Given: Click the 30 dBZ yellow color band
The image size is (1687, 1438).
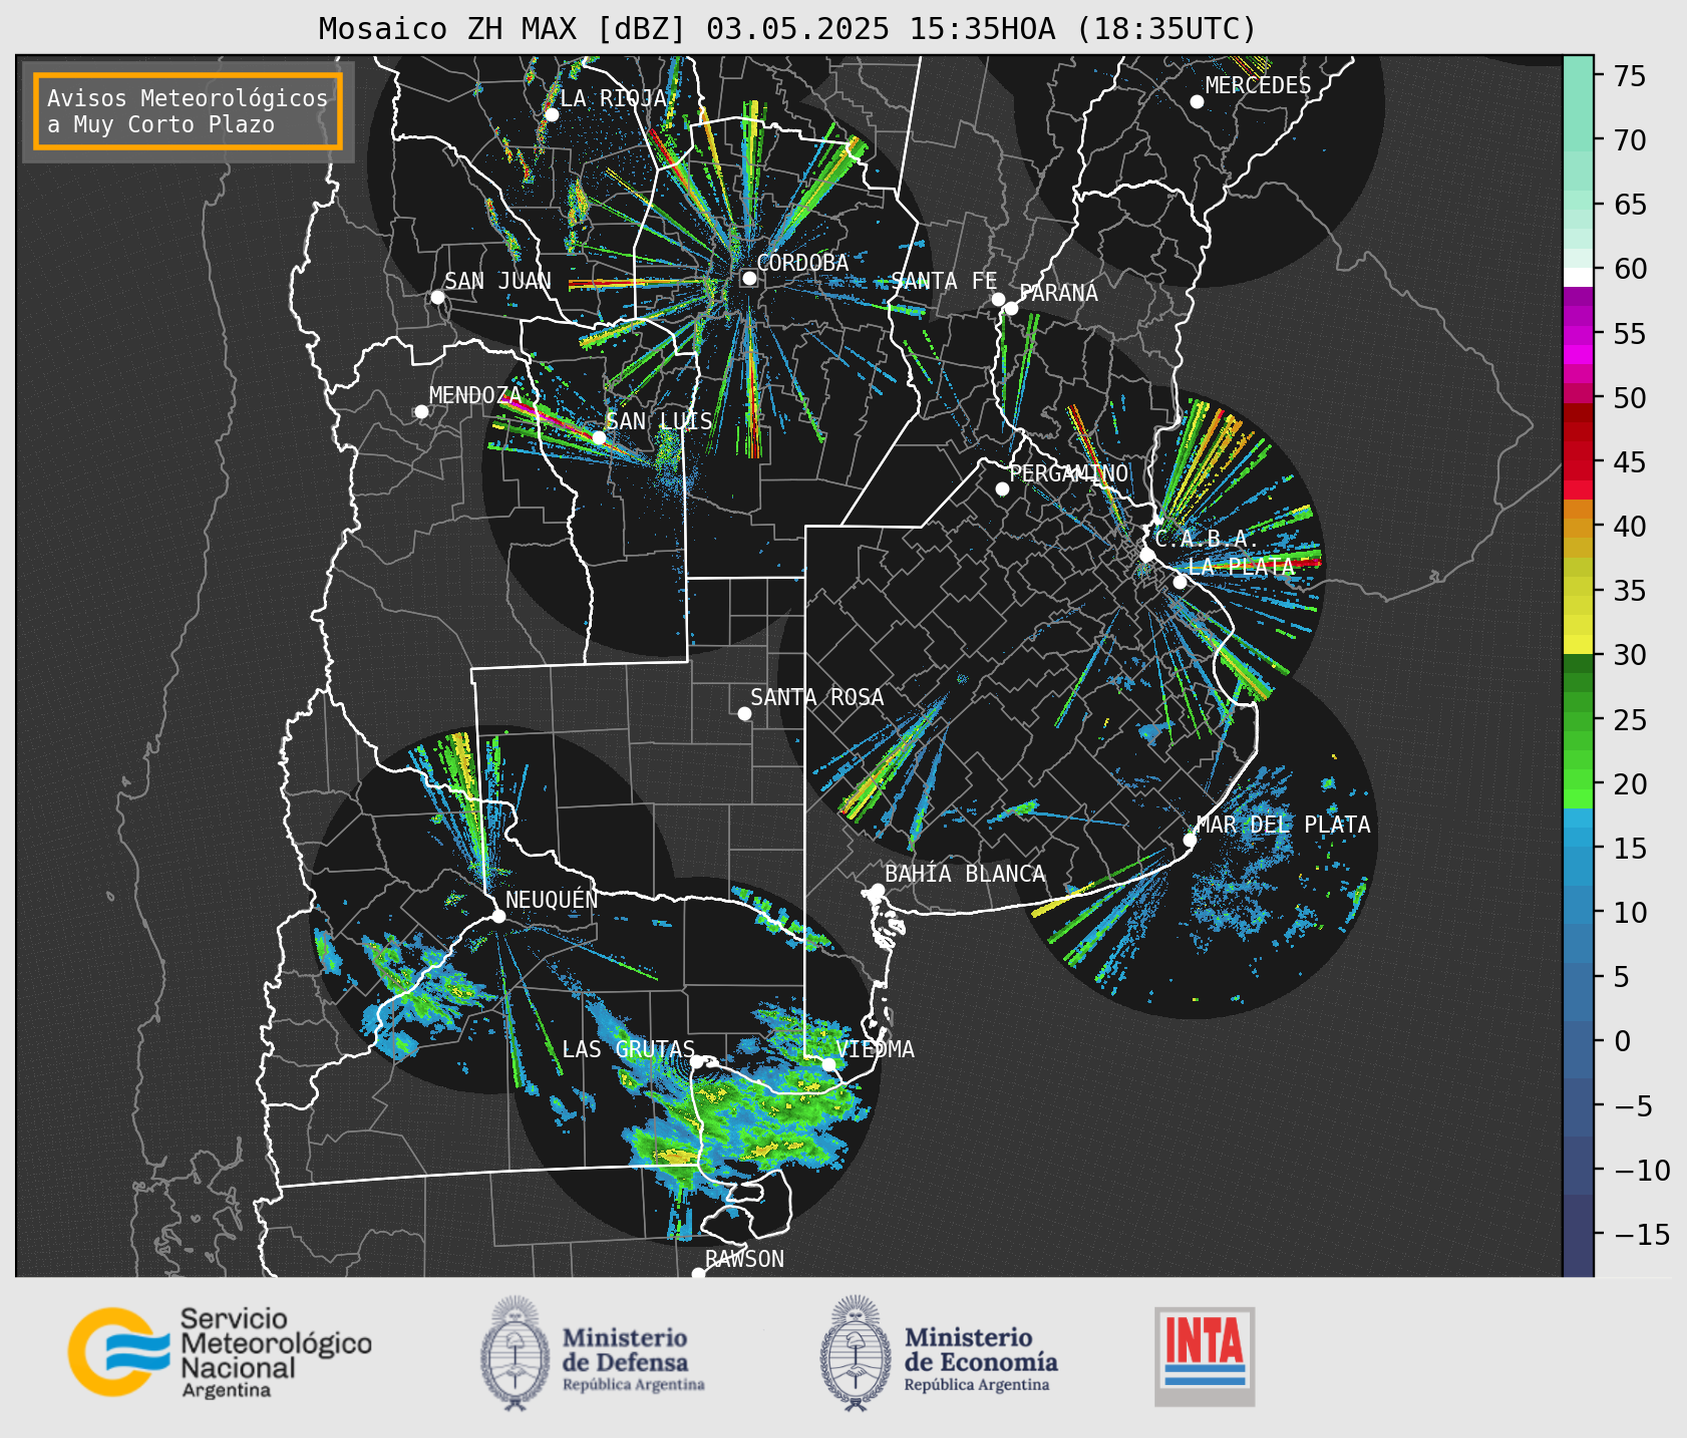Looking at the screenshot, I should pyautogui.click(x=1578, y=645).
